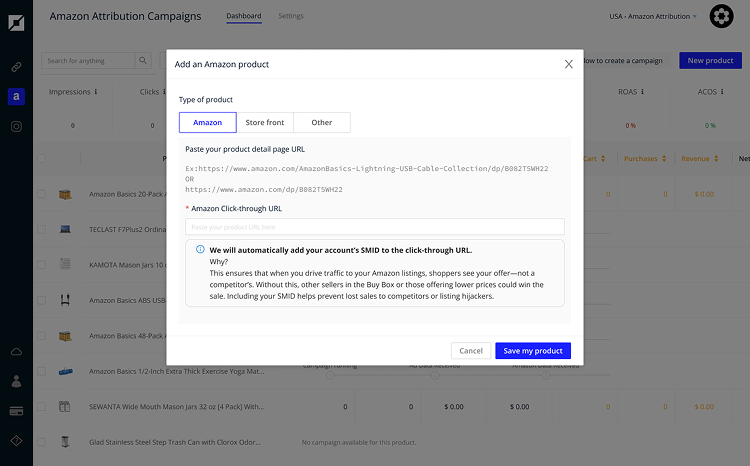750x466 pixels.
Task: Click Amazon Basics 48-Pack product thumbnail
Action: 65,336
